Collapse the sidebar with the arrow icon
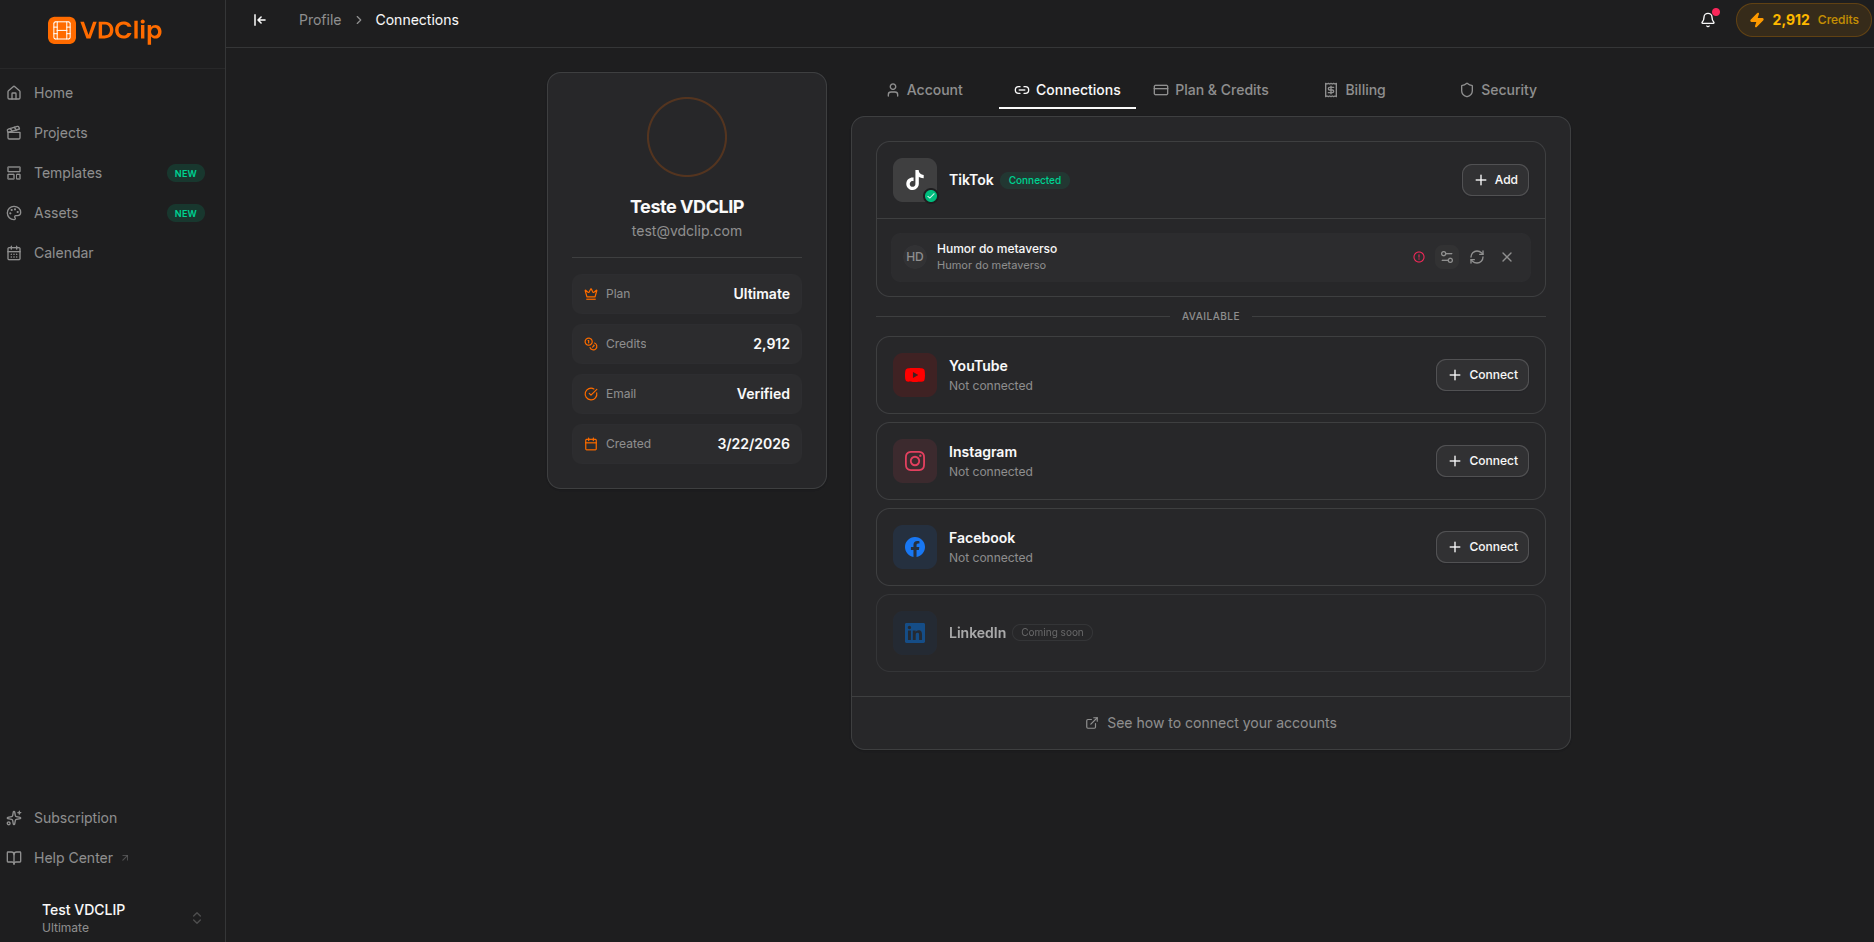The image size is (1874, 942). pyautogui.click(x=260, y=20)
